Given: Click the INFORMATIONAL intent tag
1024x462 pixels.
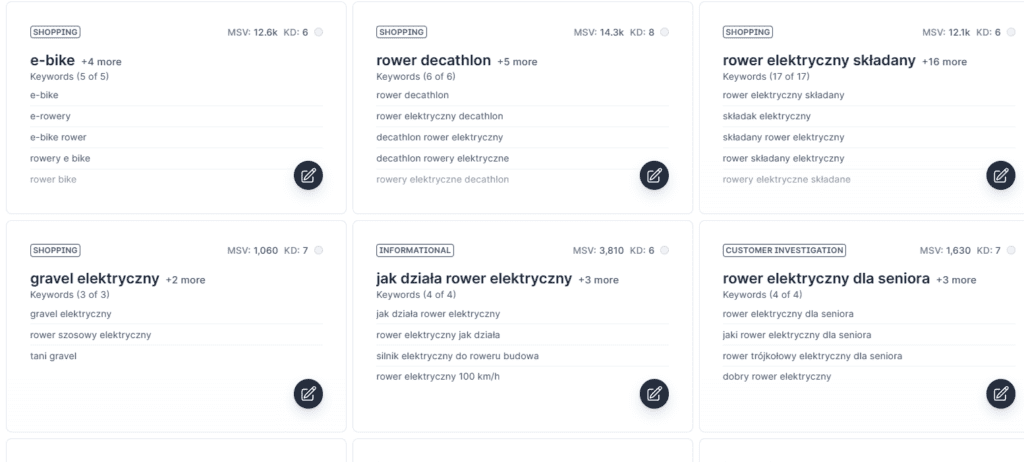Looking at the screenshot, I should coord(414,250).
